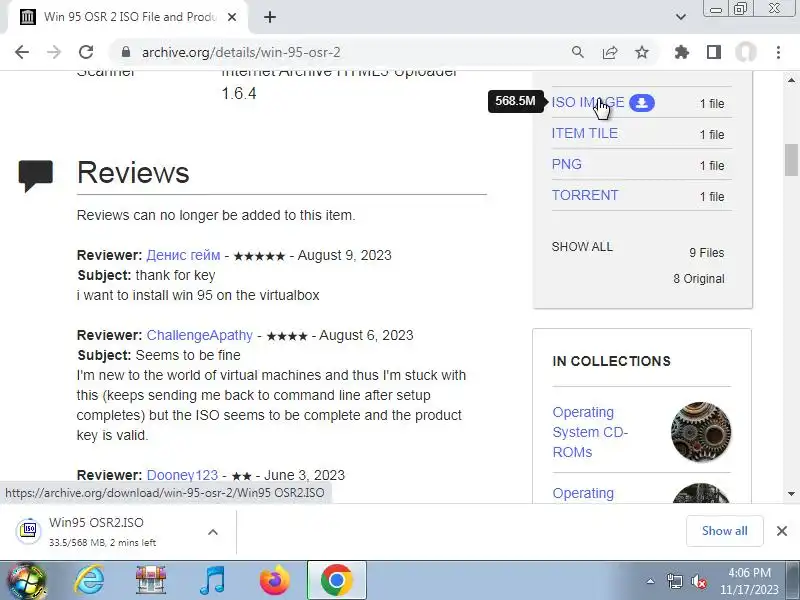Open the PNG download option

(567, 164)
